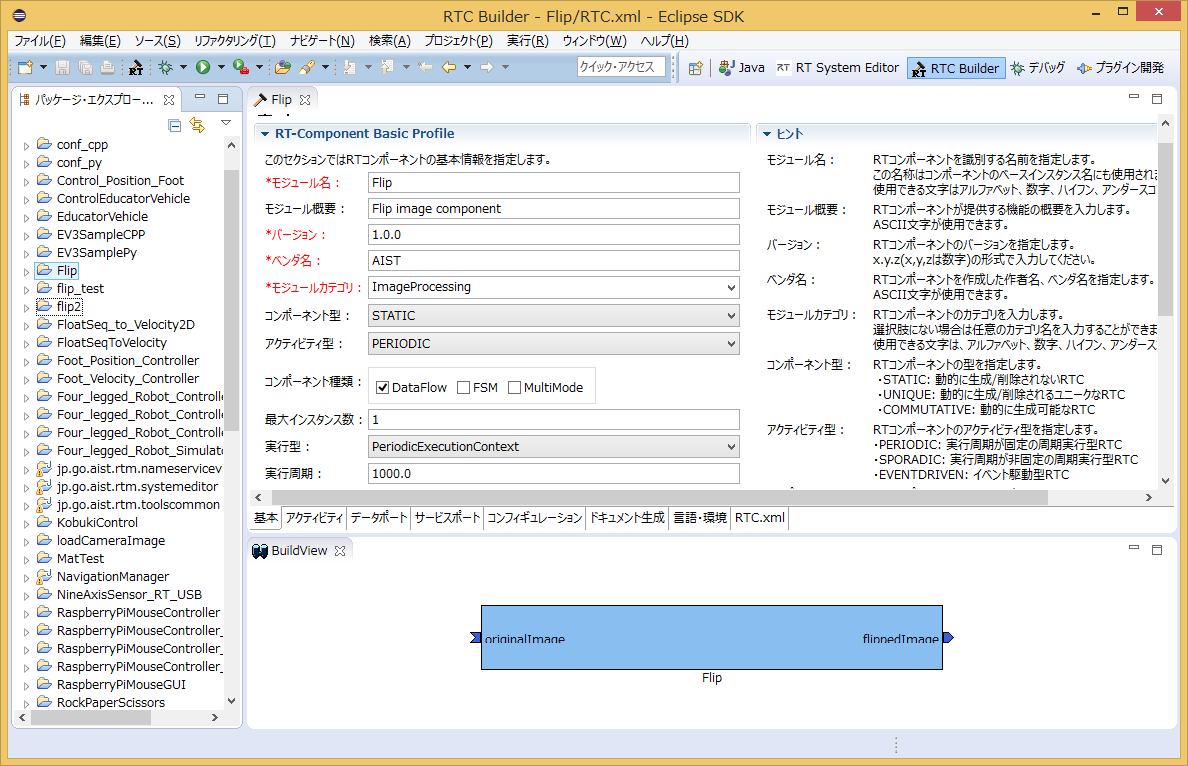
Task: Switch to the データポート tab
Action: (378, 518)
